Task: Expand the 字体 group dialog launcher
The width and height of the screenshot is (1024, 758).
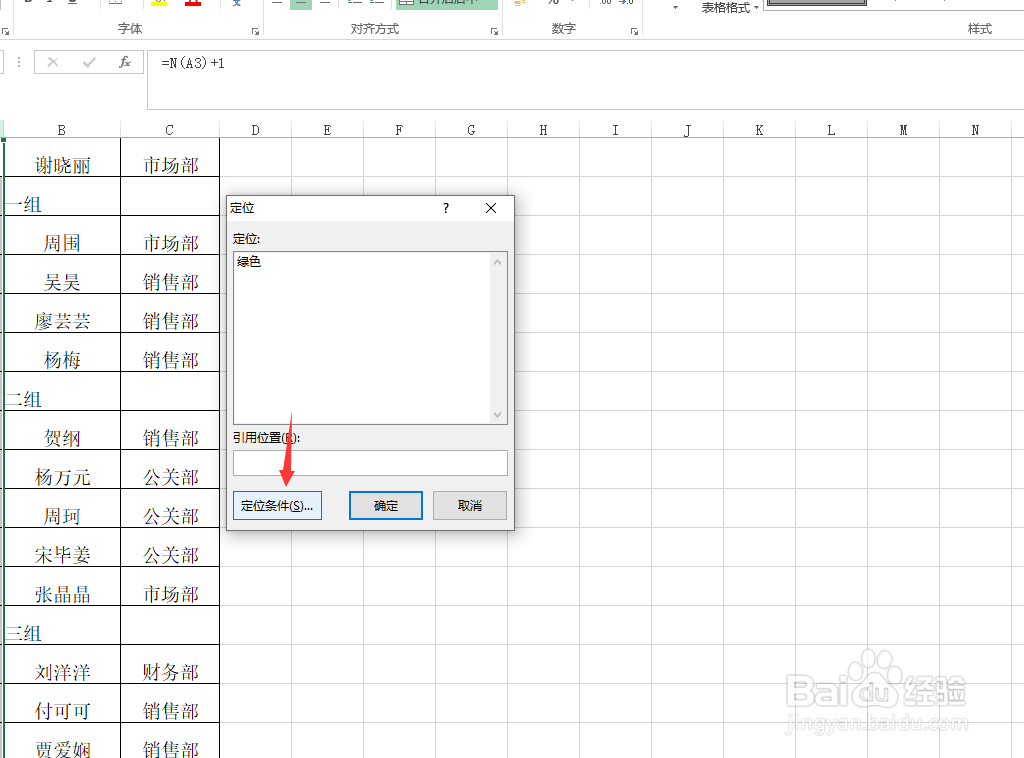Action: pyautogui.click(x=255, y=29)
